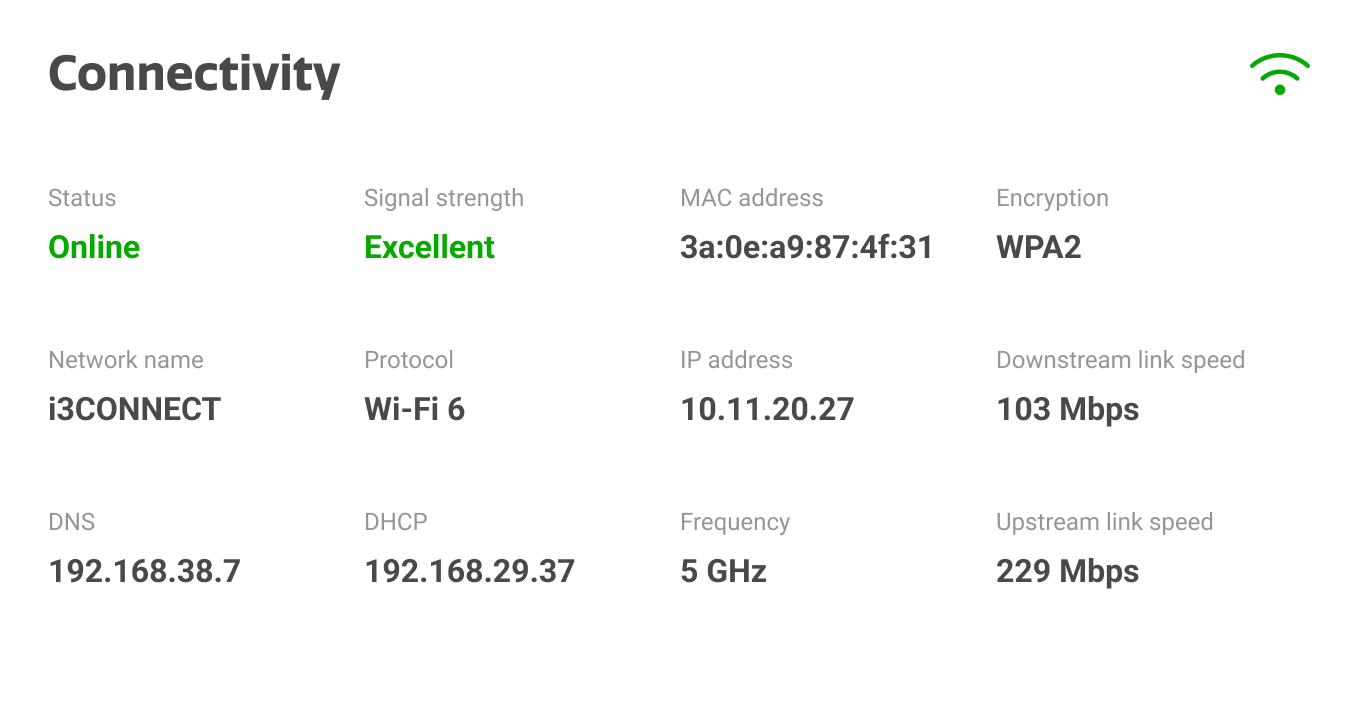Screen dimensions: 1360x712
Task: Click the Connectivity heading
Action: (194, 74)
